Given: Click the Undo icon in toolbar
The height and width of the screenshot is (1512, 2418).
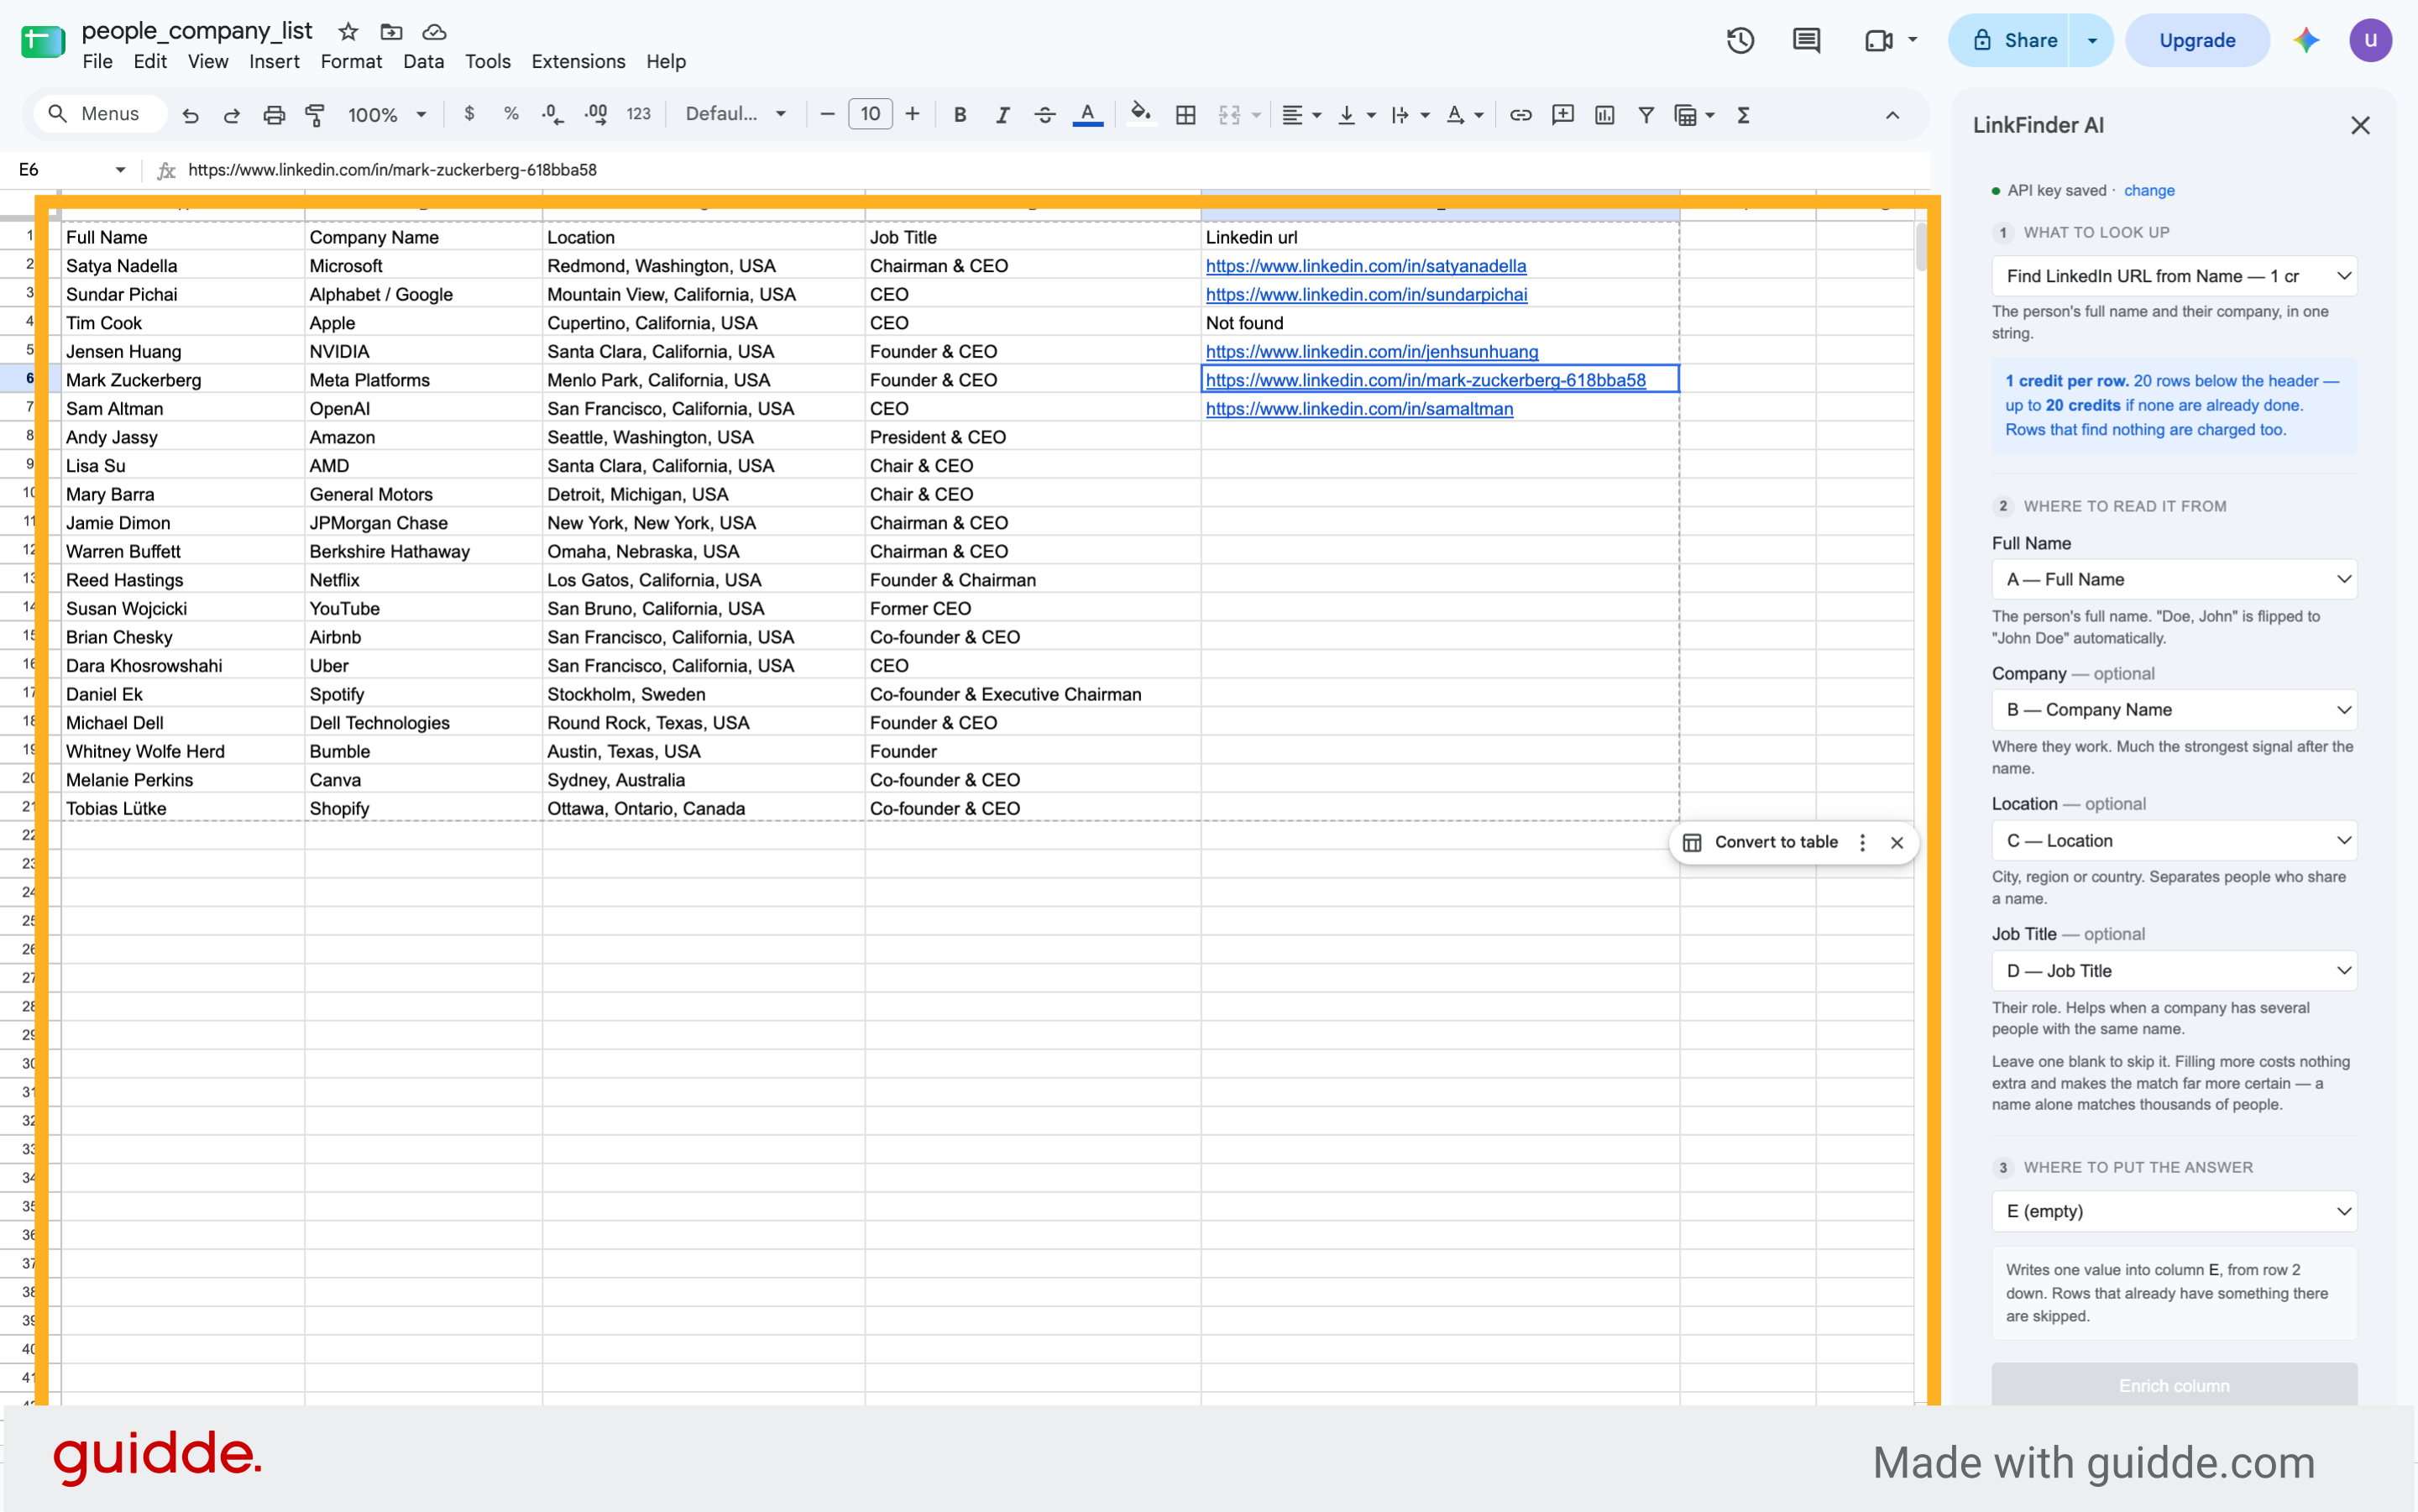Looking at the screenshot, I should pyautogui.click(x=190, y=115).
